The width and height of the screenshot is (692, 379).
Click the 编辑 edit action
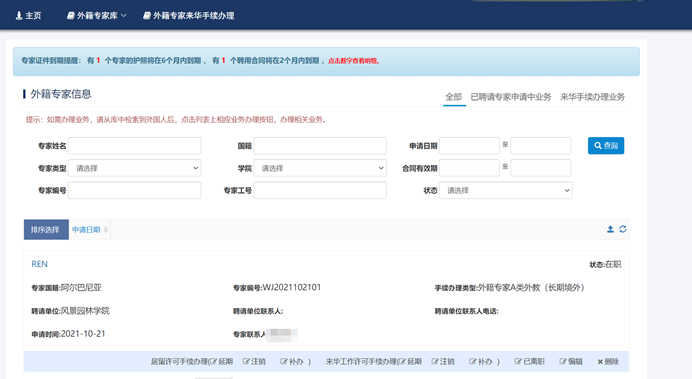(x=571, y=361)
